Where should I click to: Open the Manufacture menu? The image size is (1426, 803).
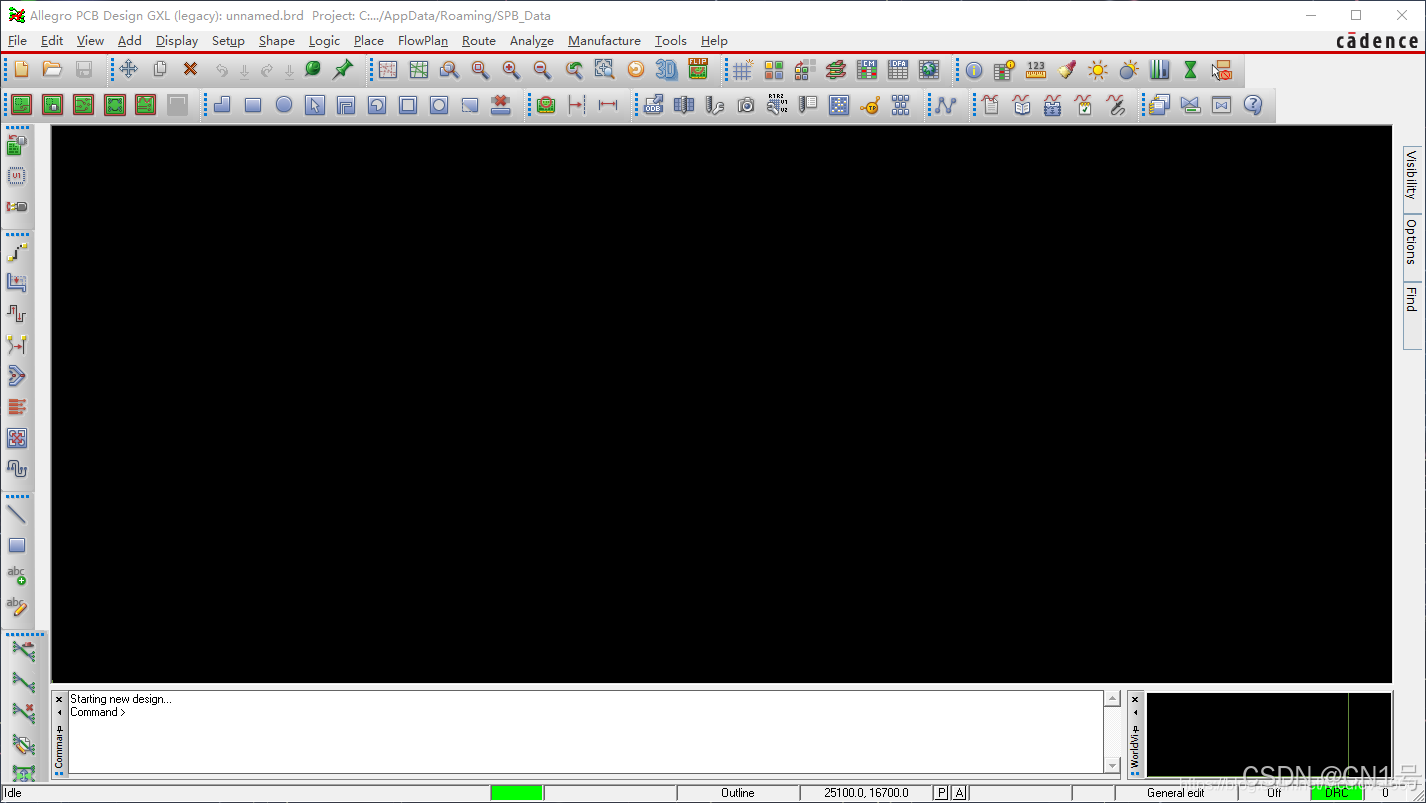click(604, 41)
